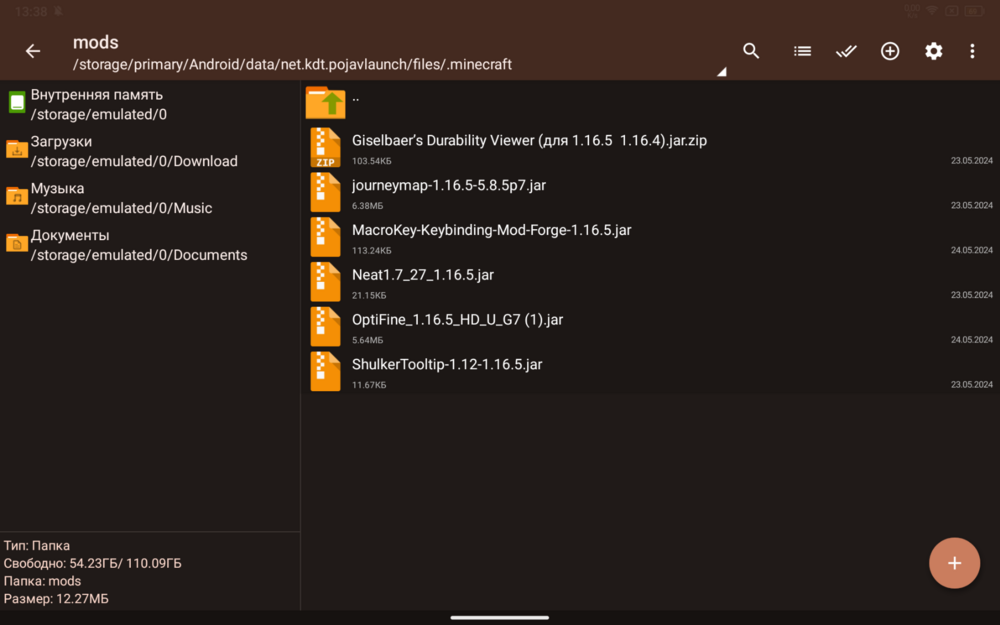Image resolution: width=1000 pixels, height=625 pixels.
Task: Open the '..' parent directory entry
Action: coord(651,102)
